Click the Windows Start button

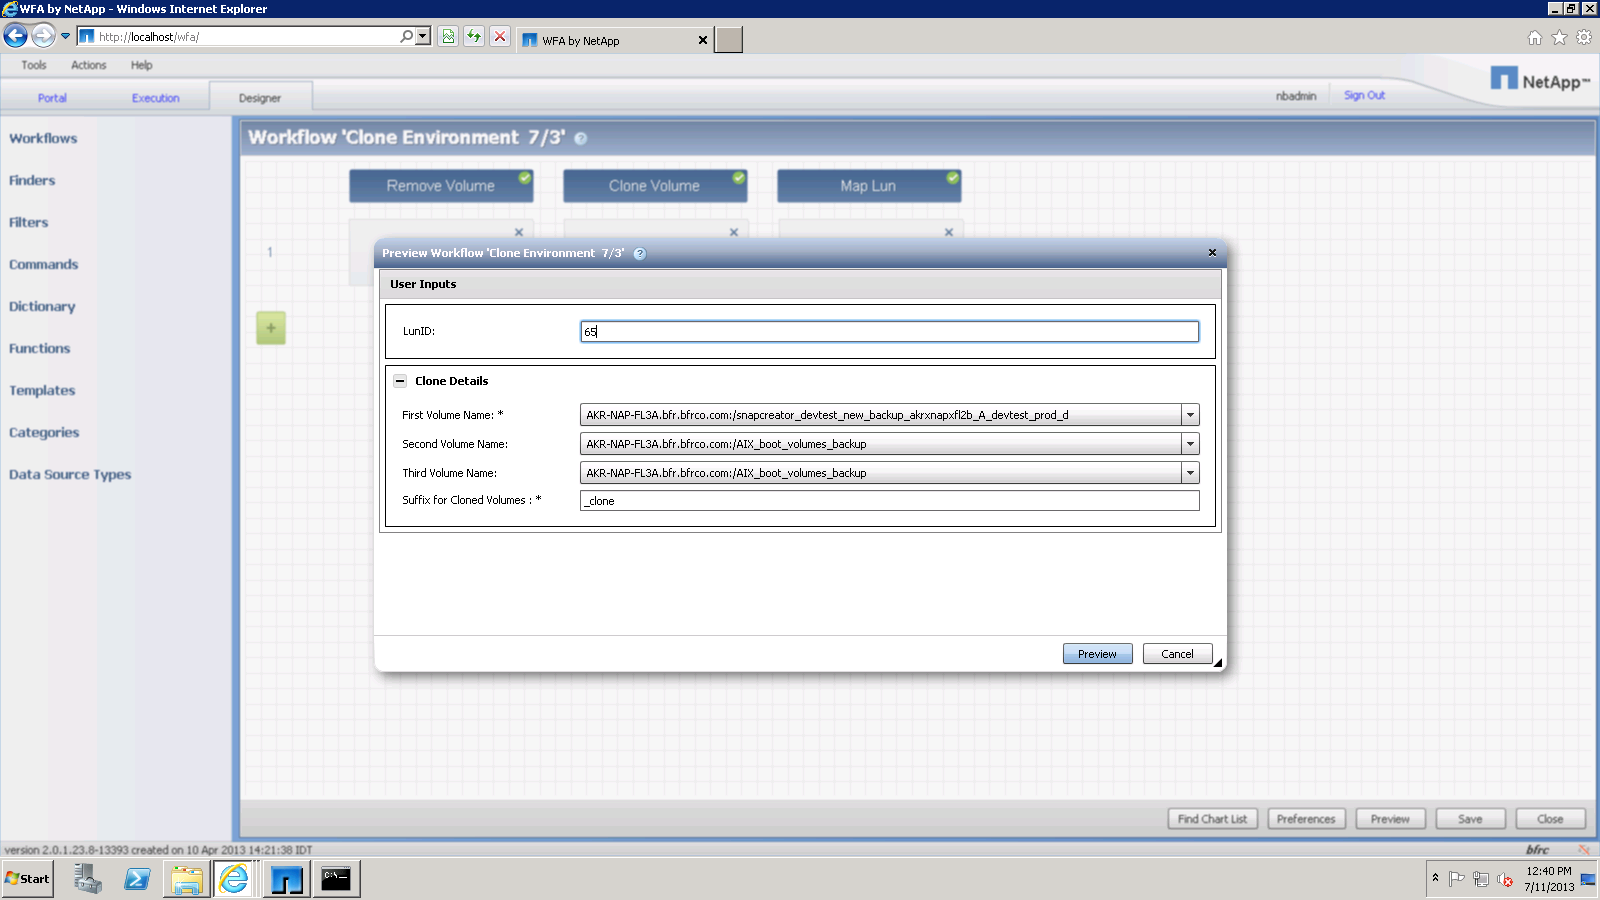[x=27, y=879]
